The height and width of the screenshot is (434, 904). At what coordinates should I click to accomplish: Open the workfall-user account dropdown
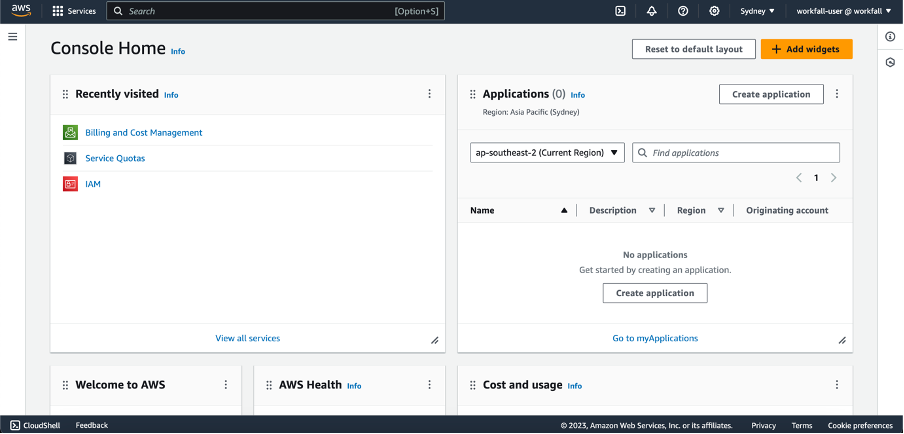pos(843,11)
